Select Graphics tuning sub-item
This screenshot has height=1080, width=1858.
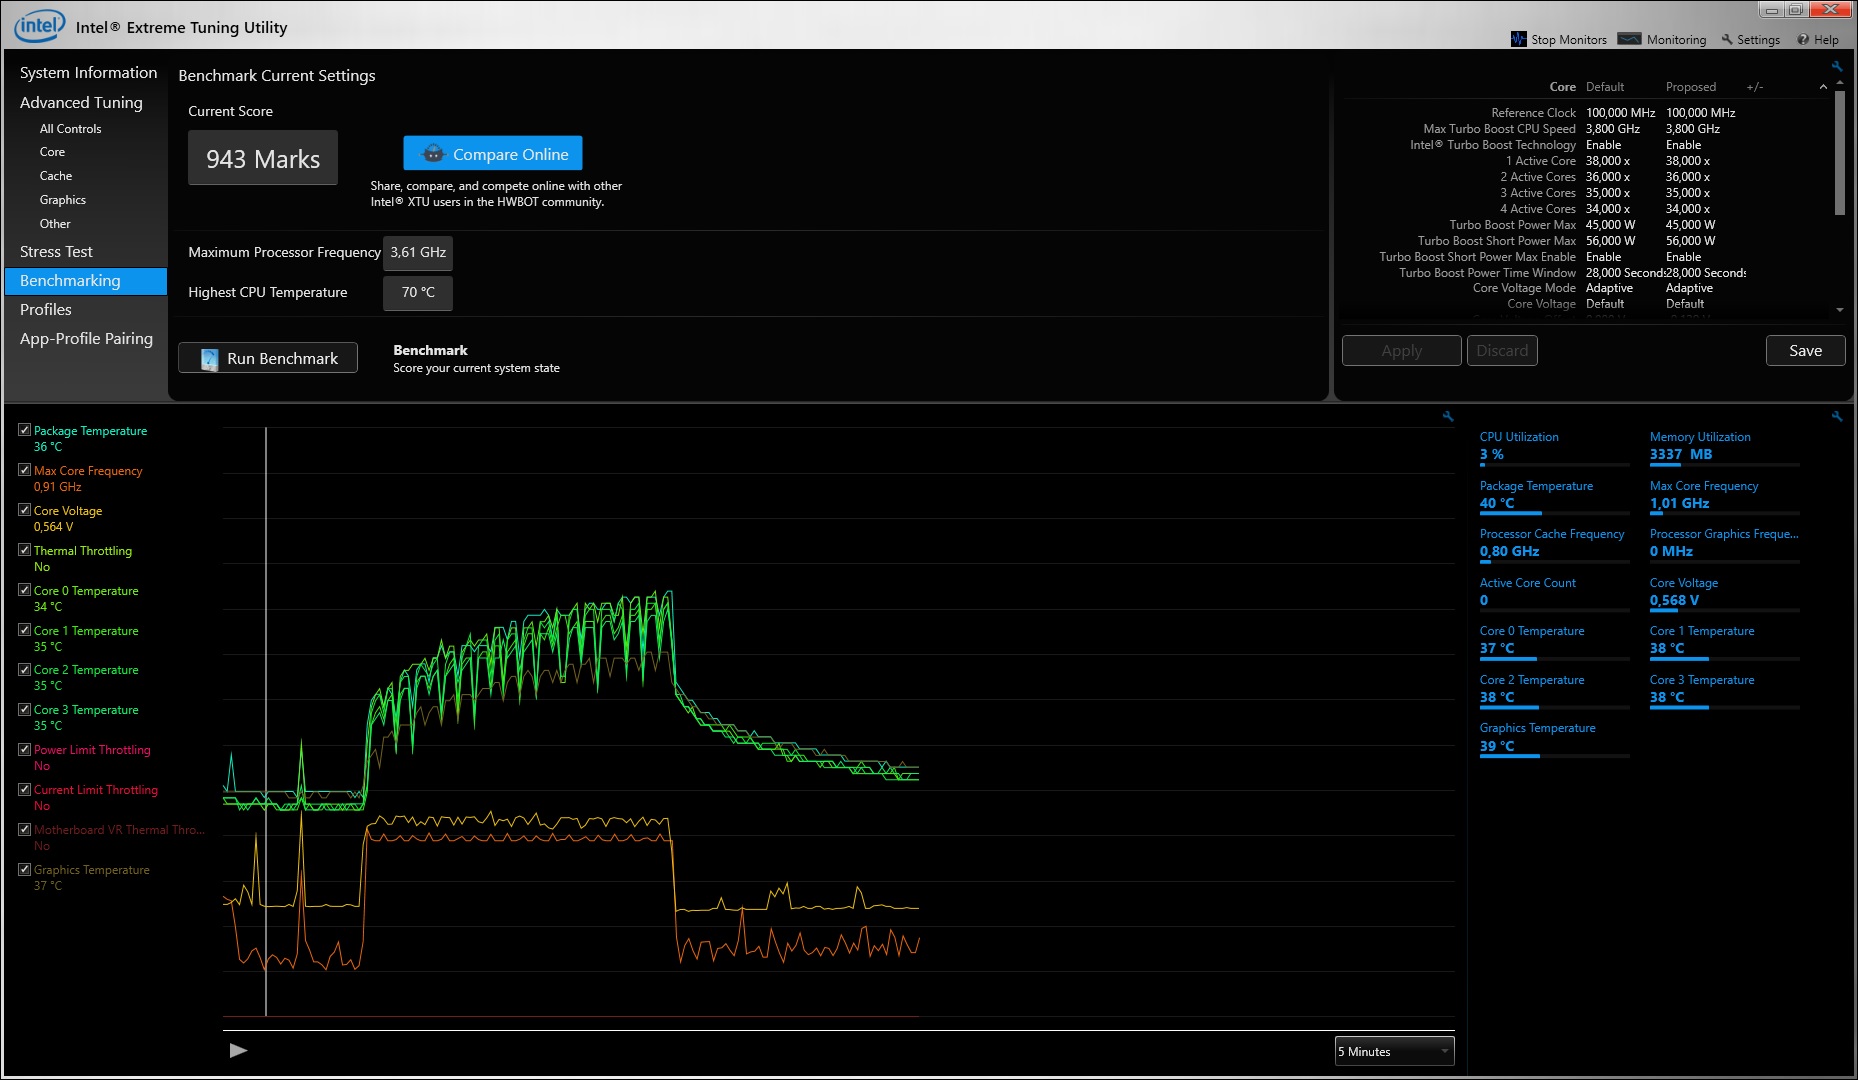point(63,200)
